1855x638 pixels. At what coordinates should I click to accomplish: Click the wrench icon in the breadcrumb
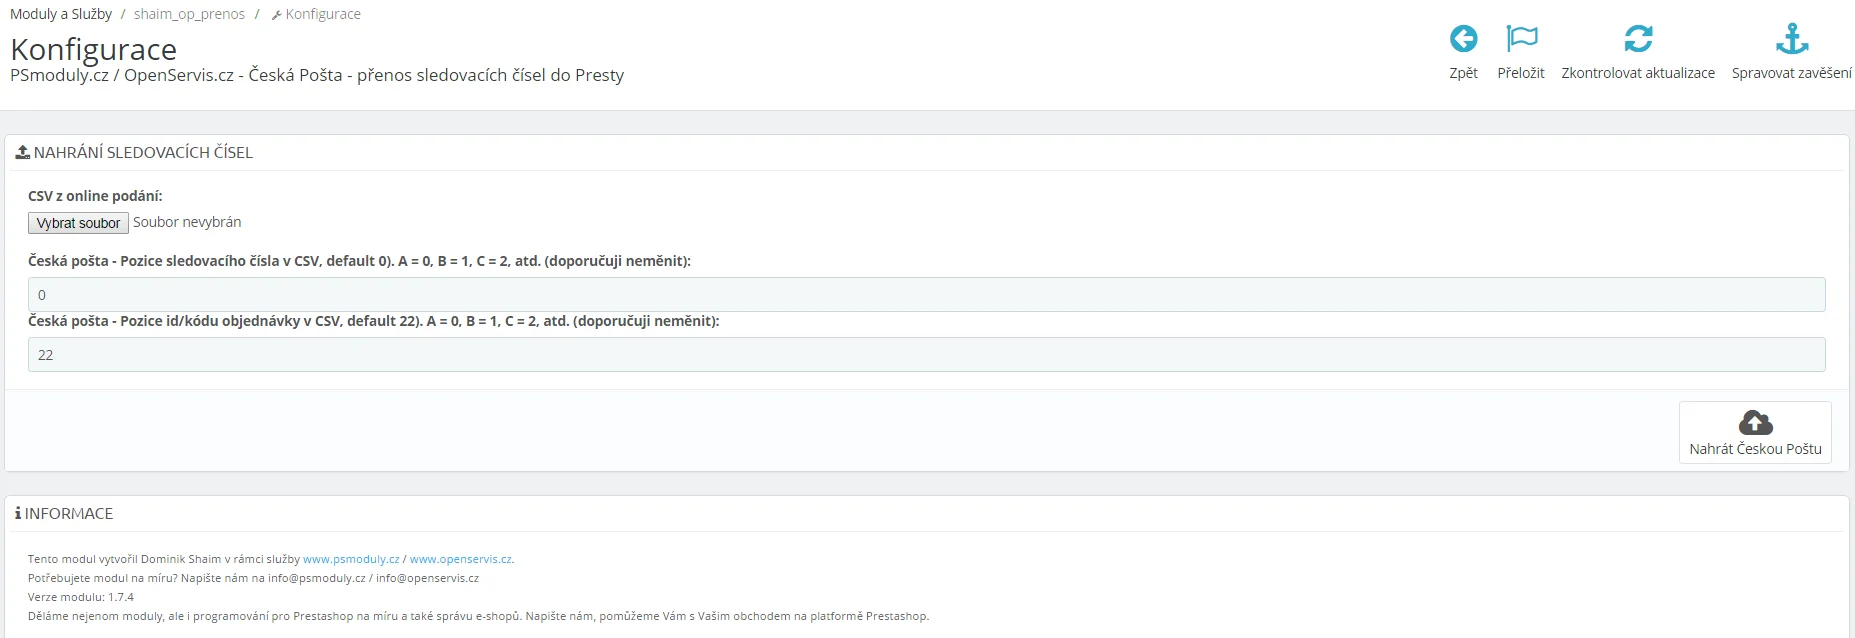click(x=277, y=15)
